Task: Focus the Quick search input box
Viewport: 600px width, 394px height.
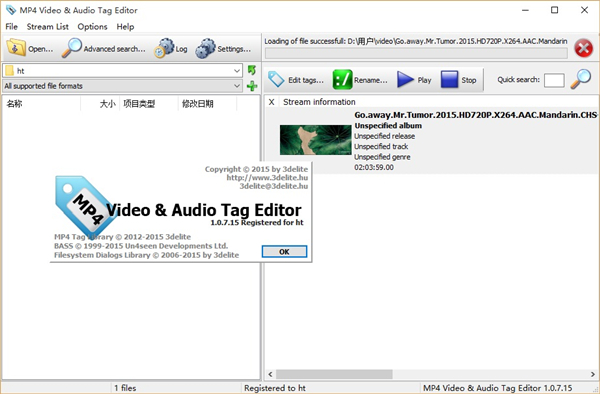Action: (x=554, y=80)
